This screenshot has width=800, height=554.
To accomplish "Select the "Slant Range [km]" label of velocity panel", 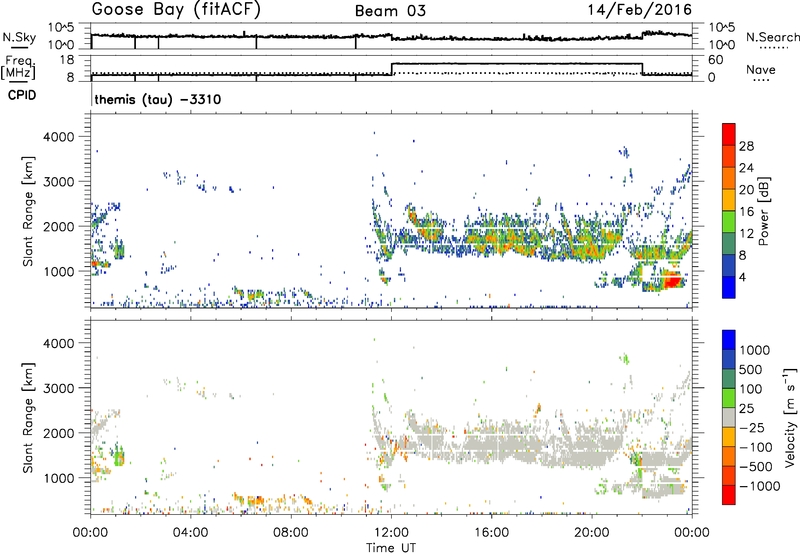I will pyautogui.click(x=28, y=417).
